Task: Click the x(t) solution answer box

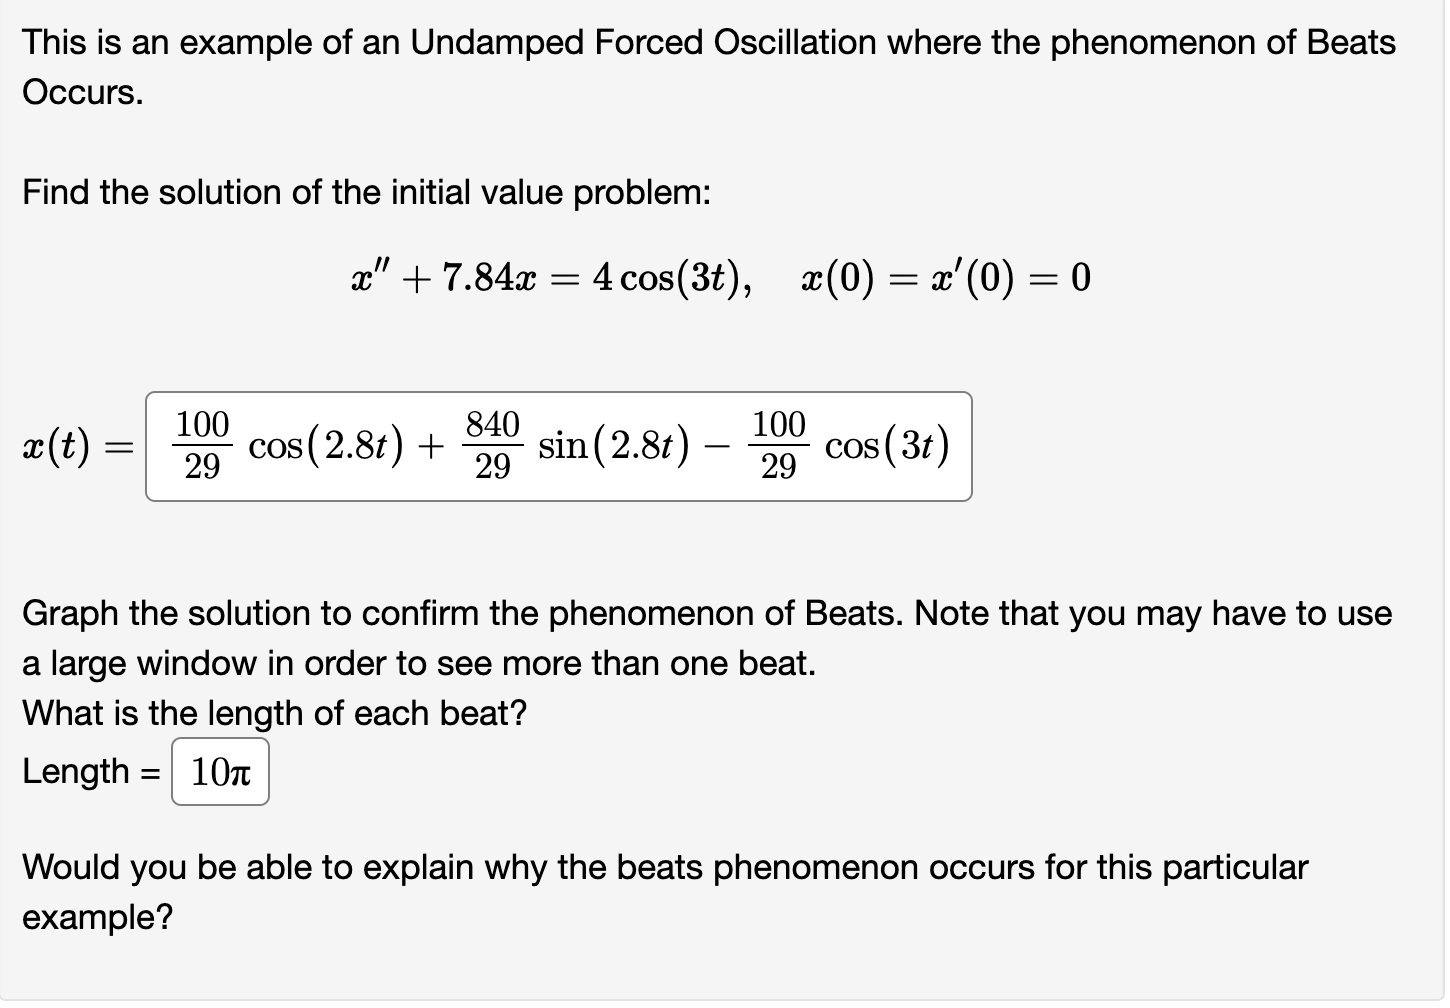Action: (x=560, y=446)
